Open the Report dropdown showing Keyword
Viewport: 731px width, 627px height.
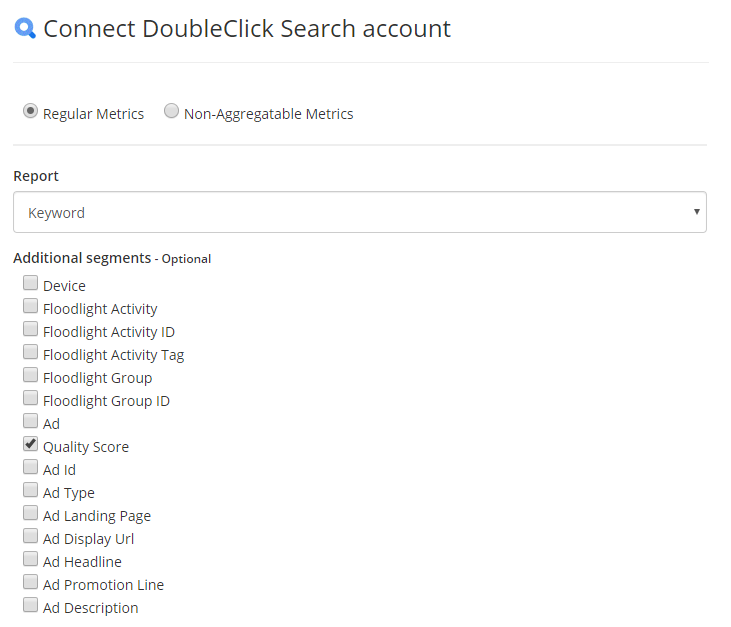(x=359, y=212)
